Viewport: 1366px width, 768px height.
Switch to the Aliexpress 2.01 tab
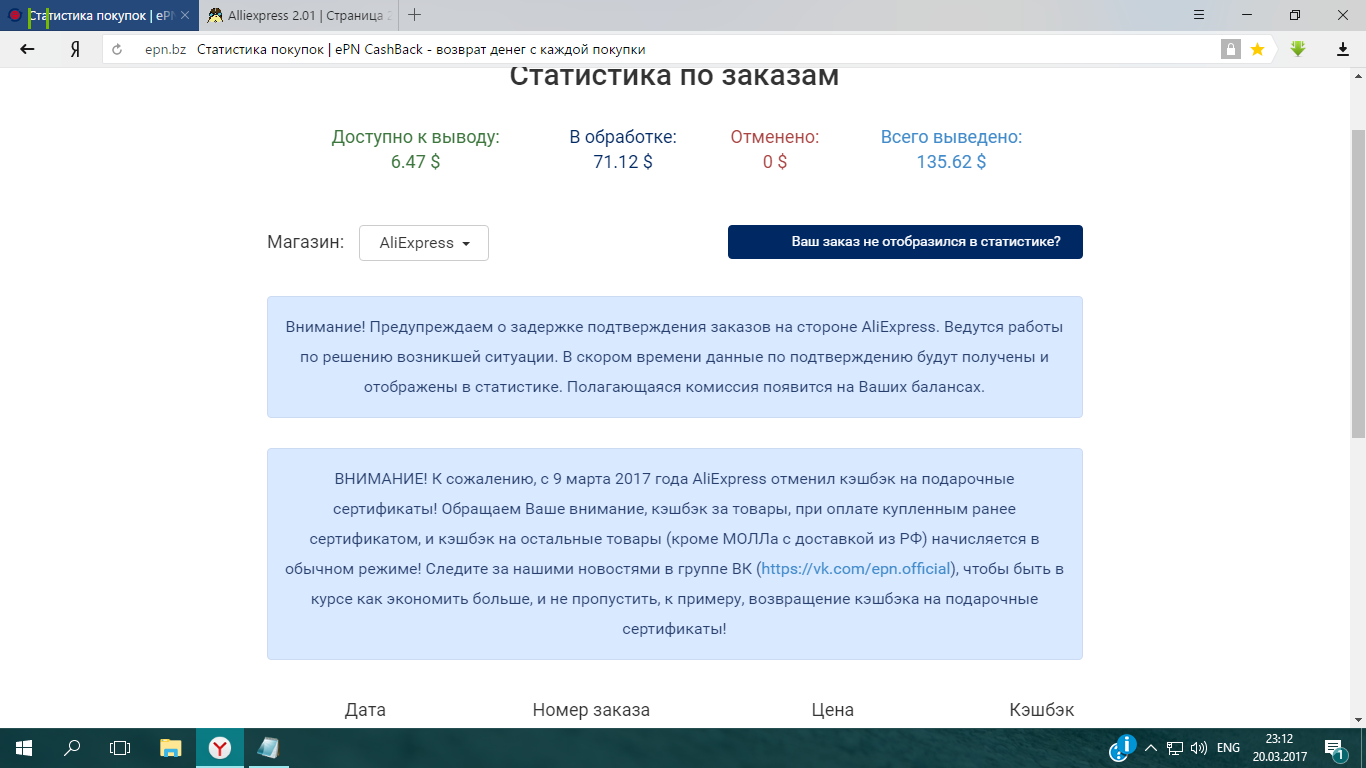coord(300,15)
